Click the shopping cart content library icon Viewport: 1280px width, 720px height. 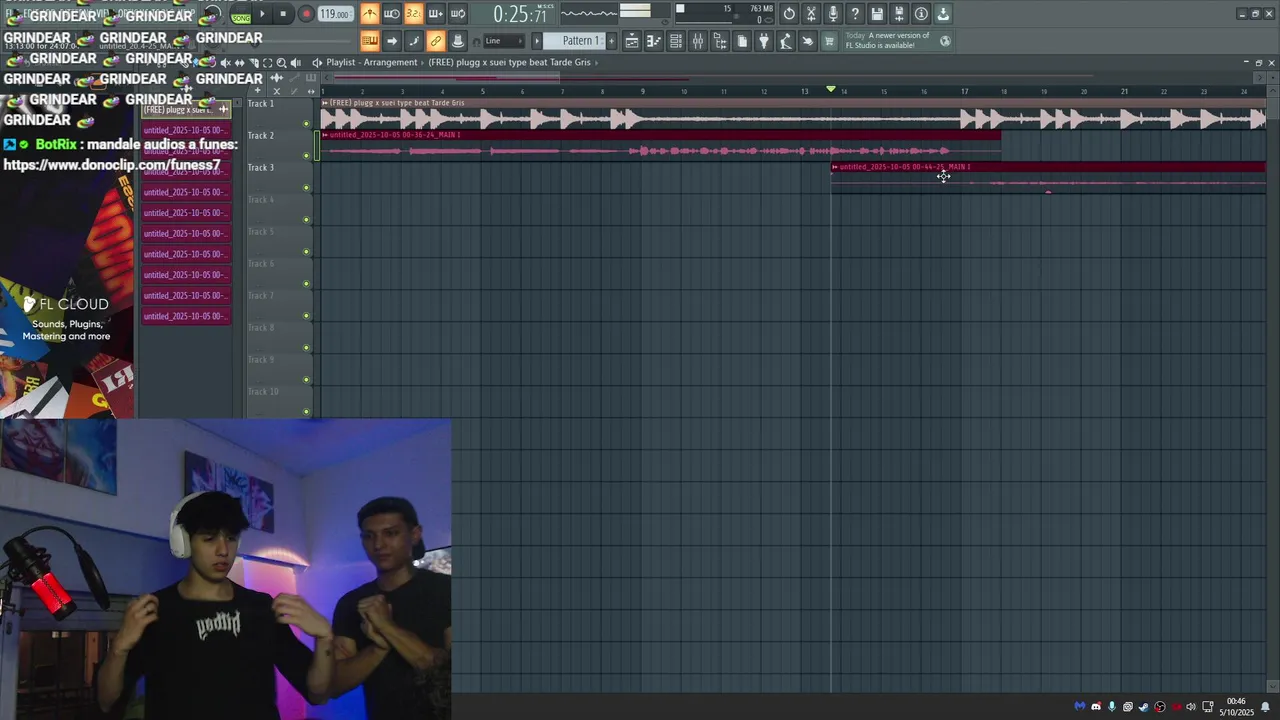tap(829, 41)
